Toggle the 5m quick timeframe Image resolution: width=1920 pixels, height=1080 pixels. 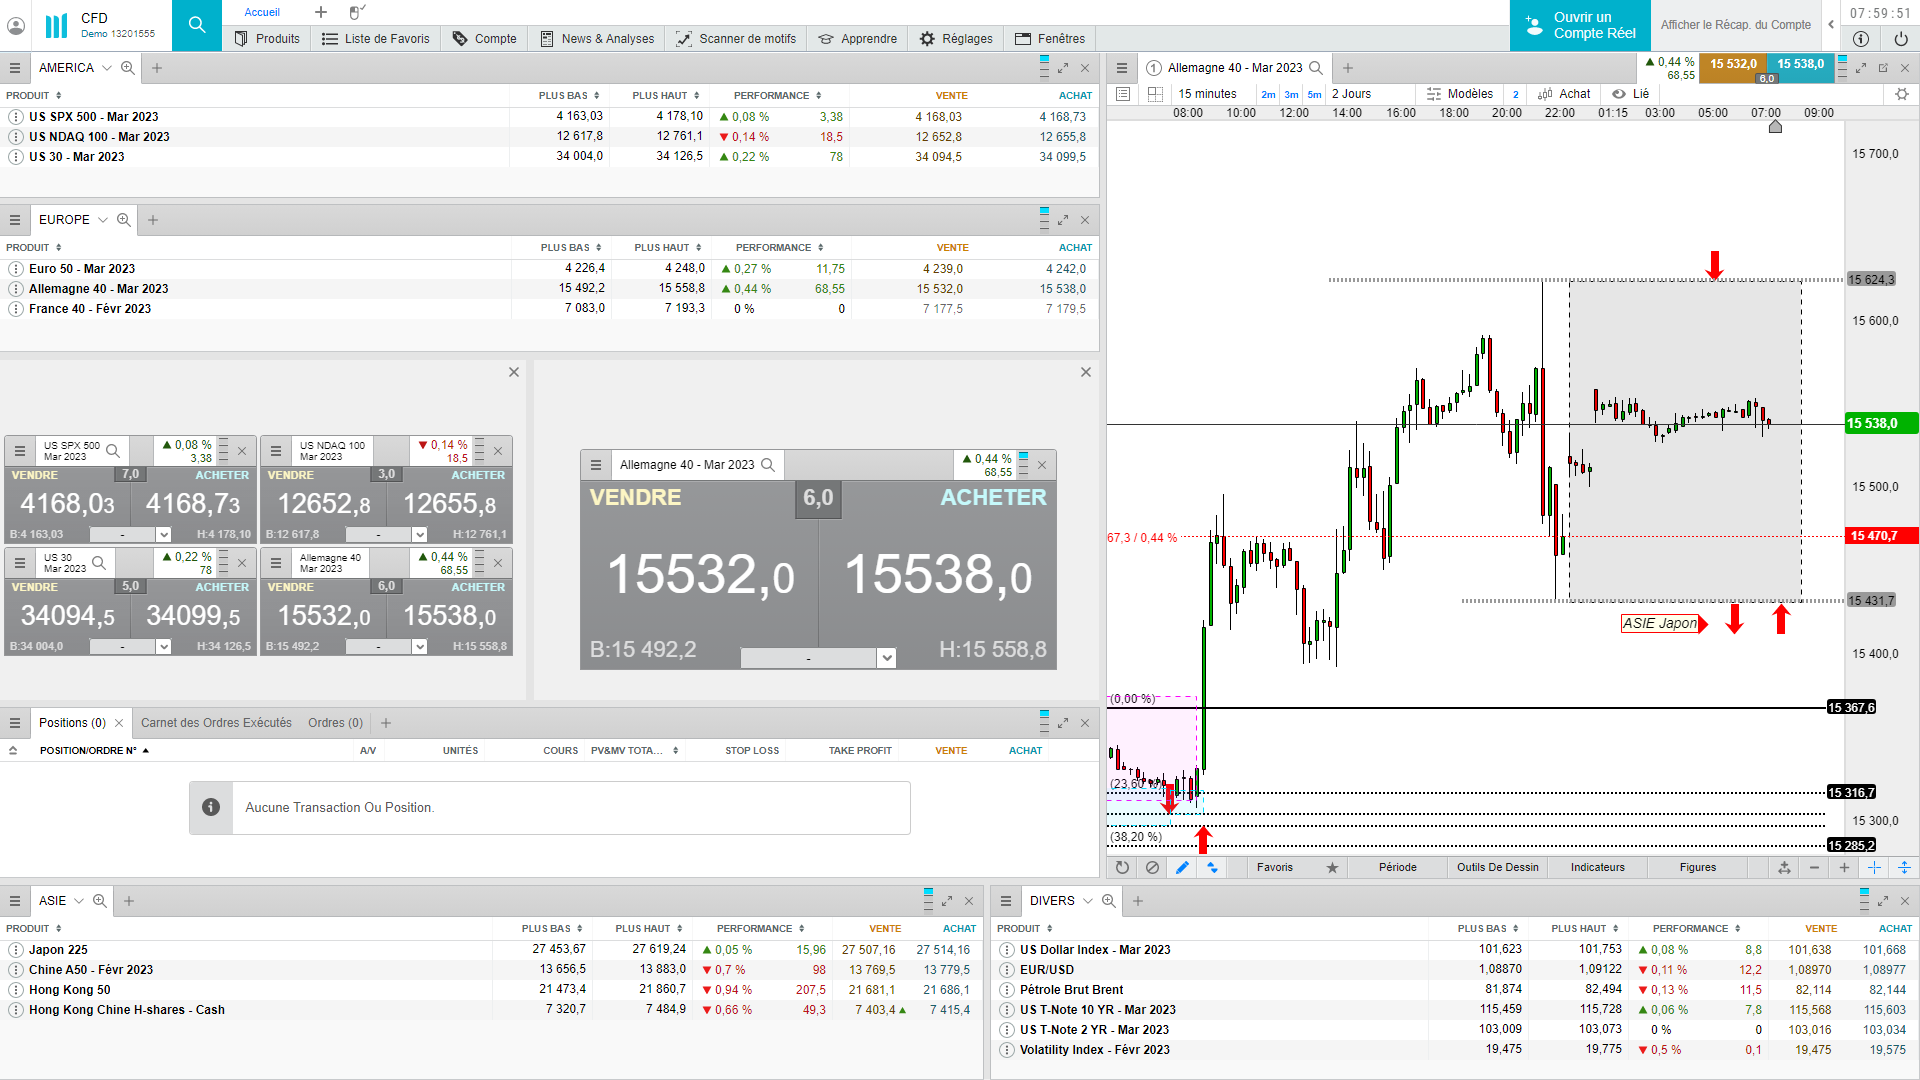(x=1314, y=95)
